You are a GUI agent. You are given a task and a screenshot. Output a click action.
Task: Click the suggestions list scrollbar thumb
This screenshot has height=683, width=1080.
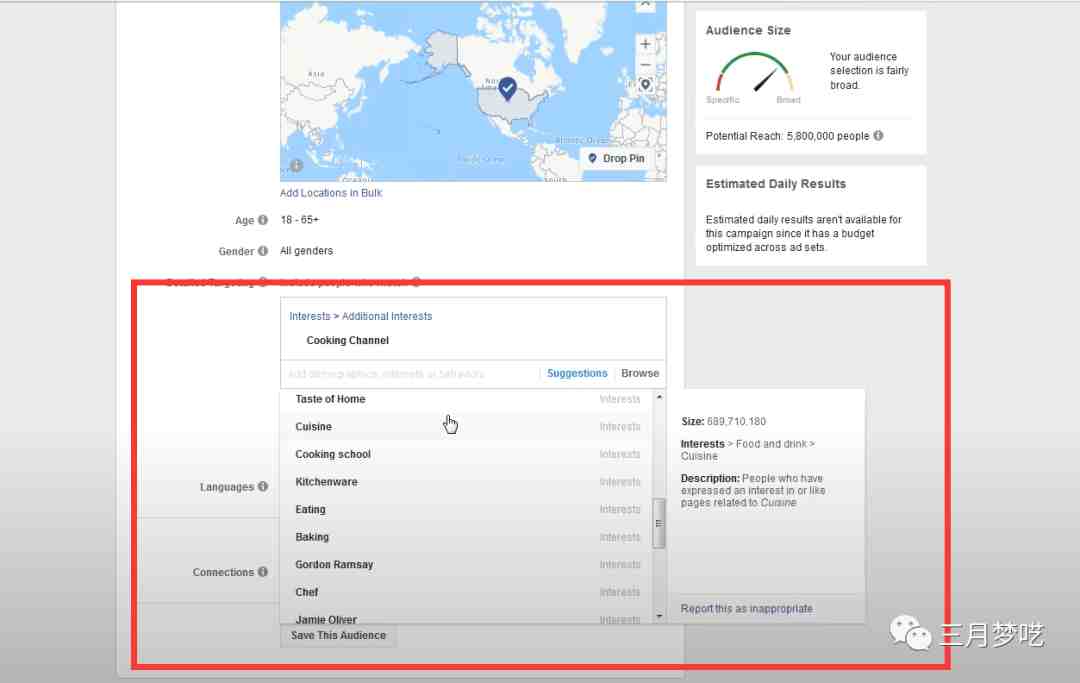click(658, 523)
